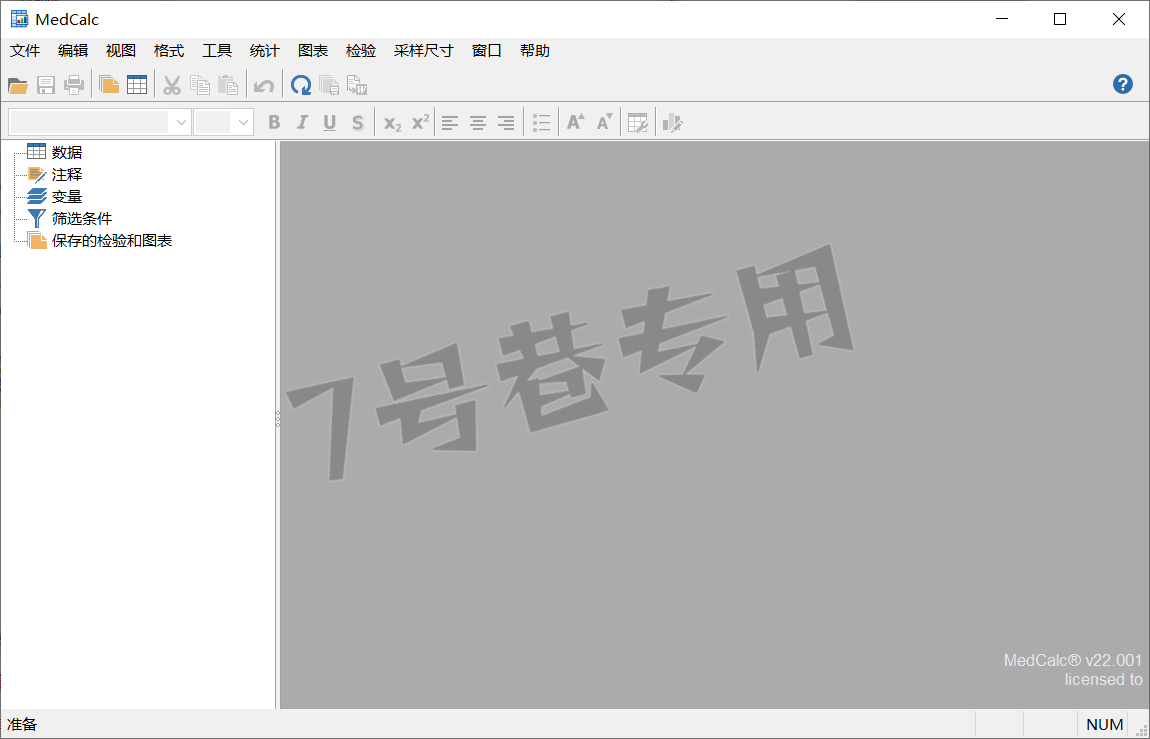Click the NUM status bar indicator
1150x739 pixels.
[x=1105, y=724]
